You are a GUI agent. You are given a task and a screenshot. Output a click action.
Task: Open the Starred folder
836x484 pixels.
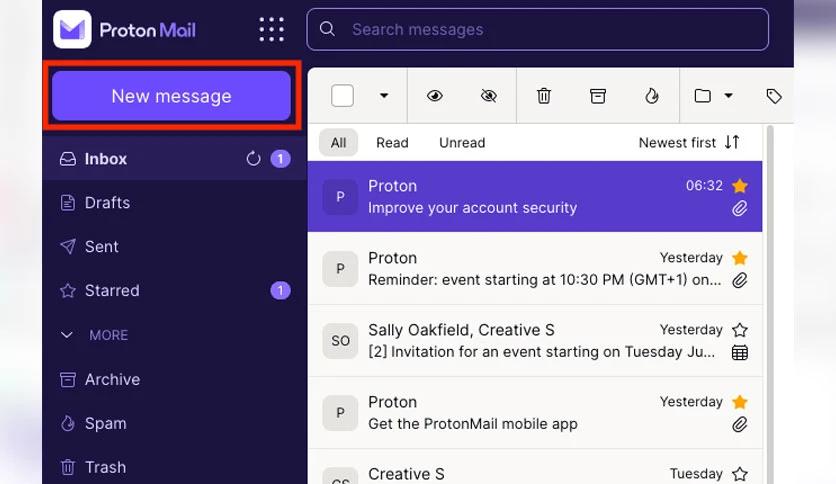pyautogui.click(x=174, y=291)
